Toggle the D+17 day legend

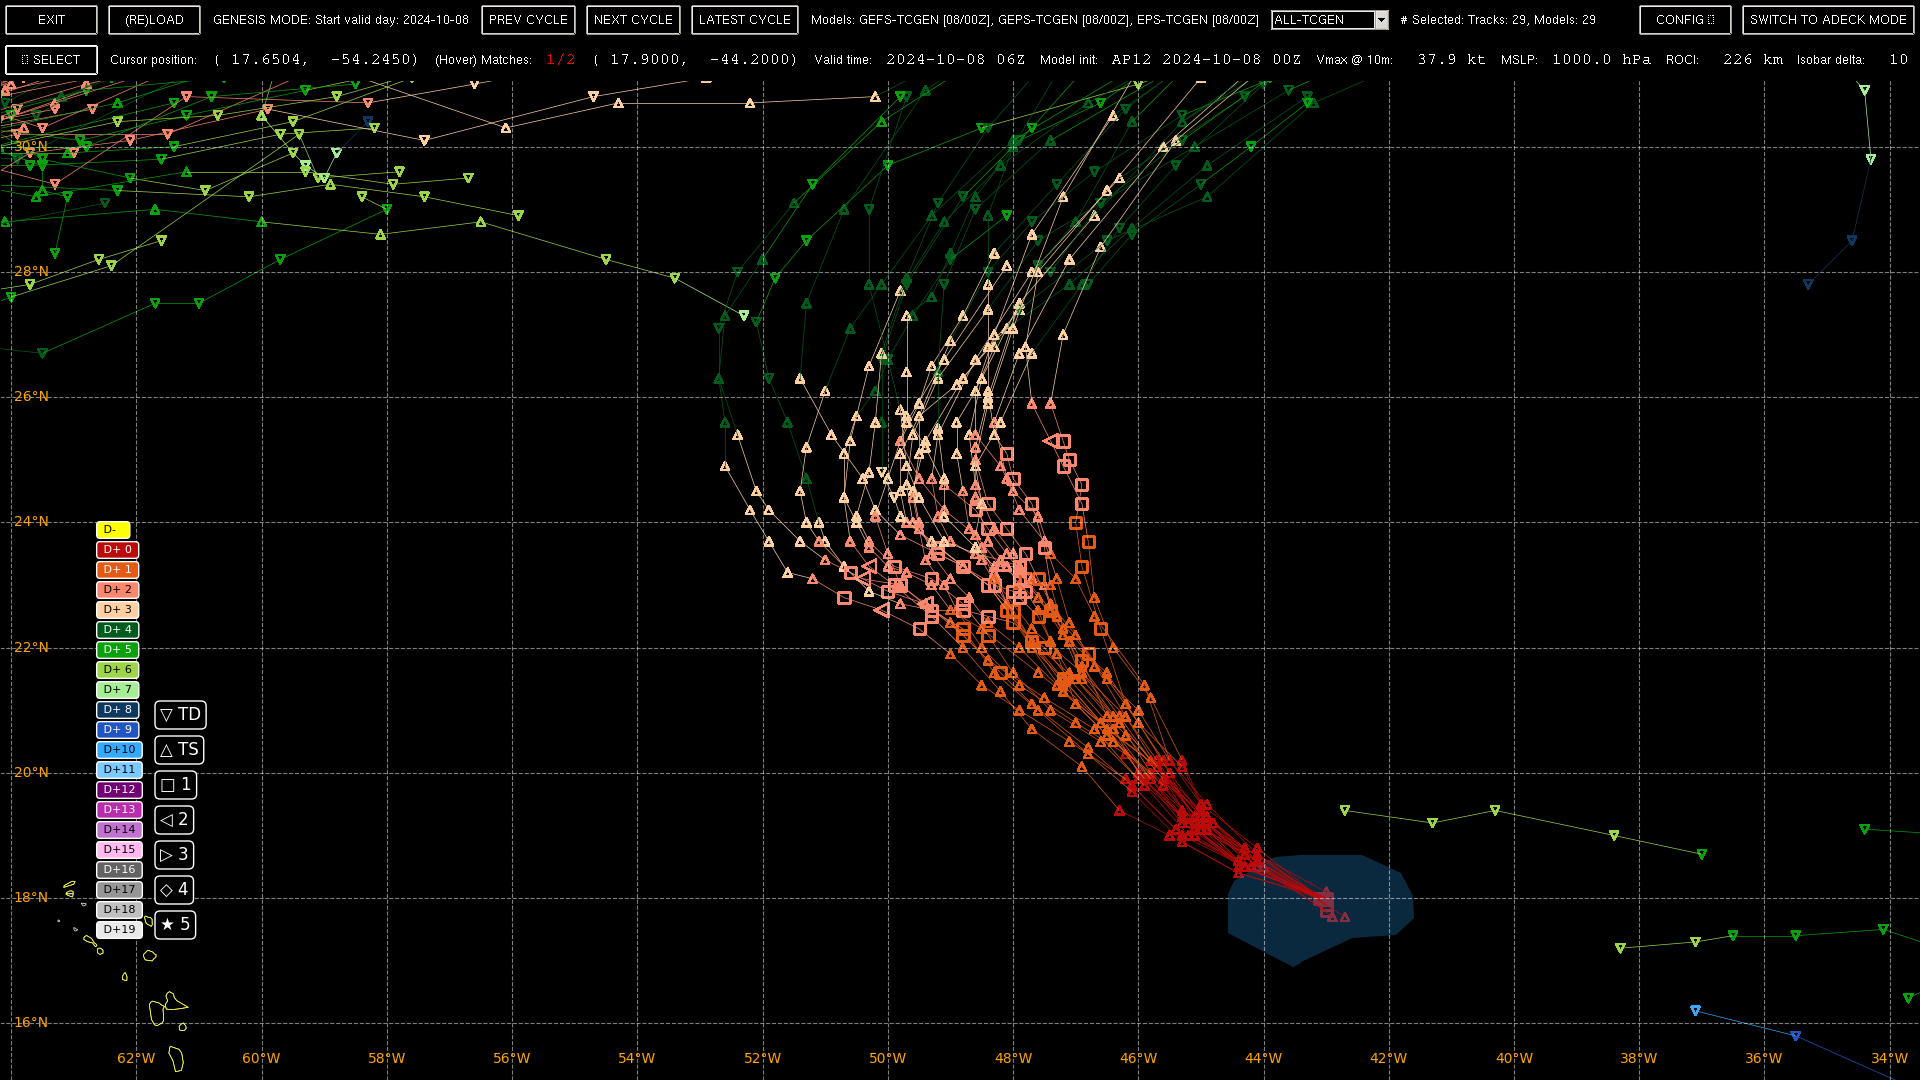click(119, 890)
